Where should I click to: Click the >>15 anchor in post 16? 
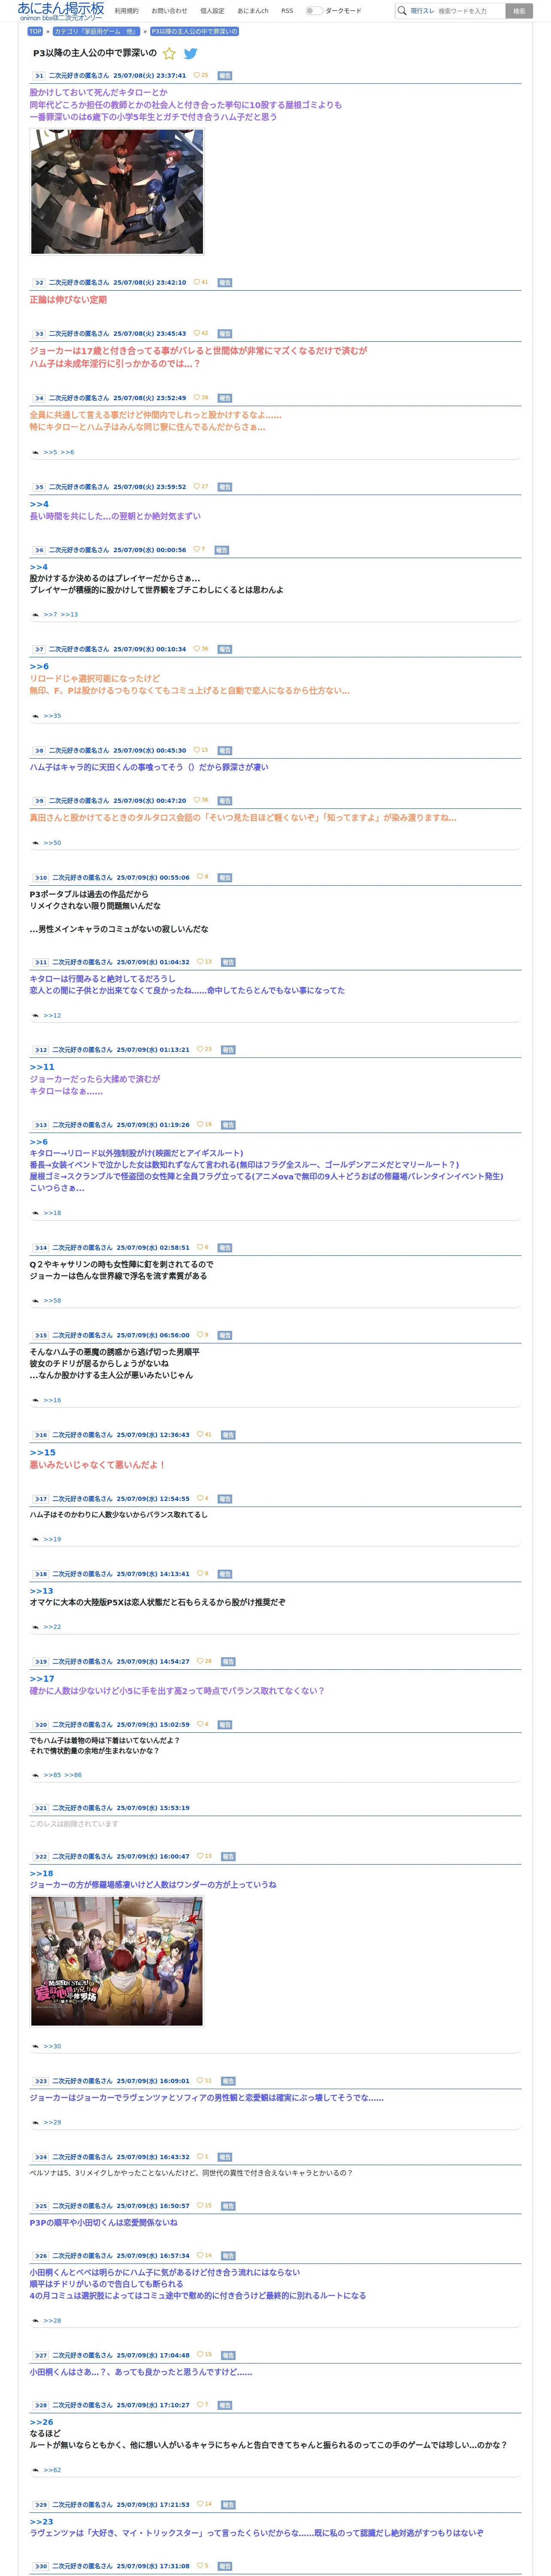point(42,1453)
